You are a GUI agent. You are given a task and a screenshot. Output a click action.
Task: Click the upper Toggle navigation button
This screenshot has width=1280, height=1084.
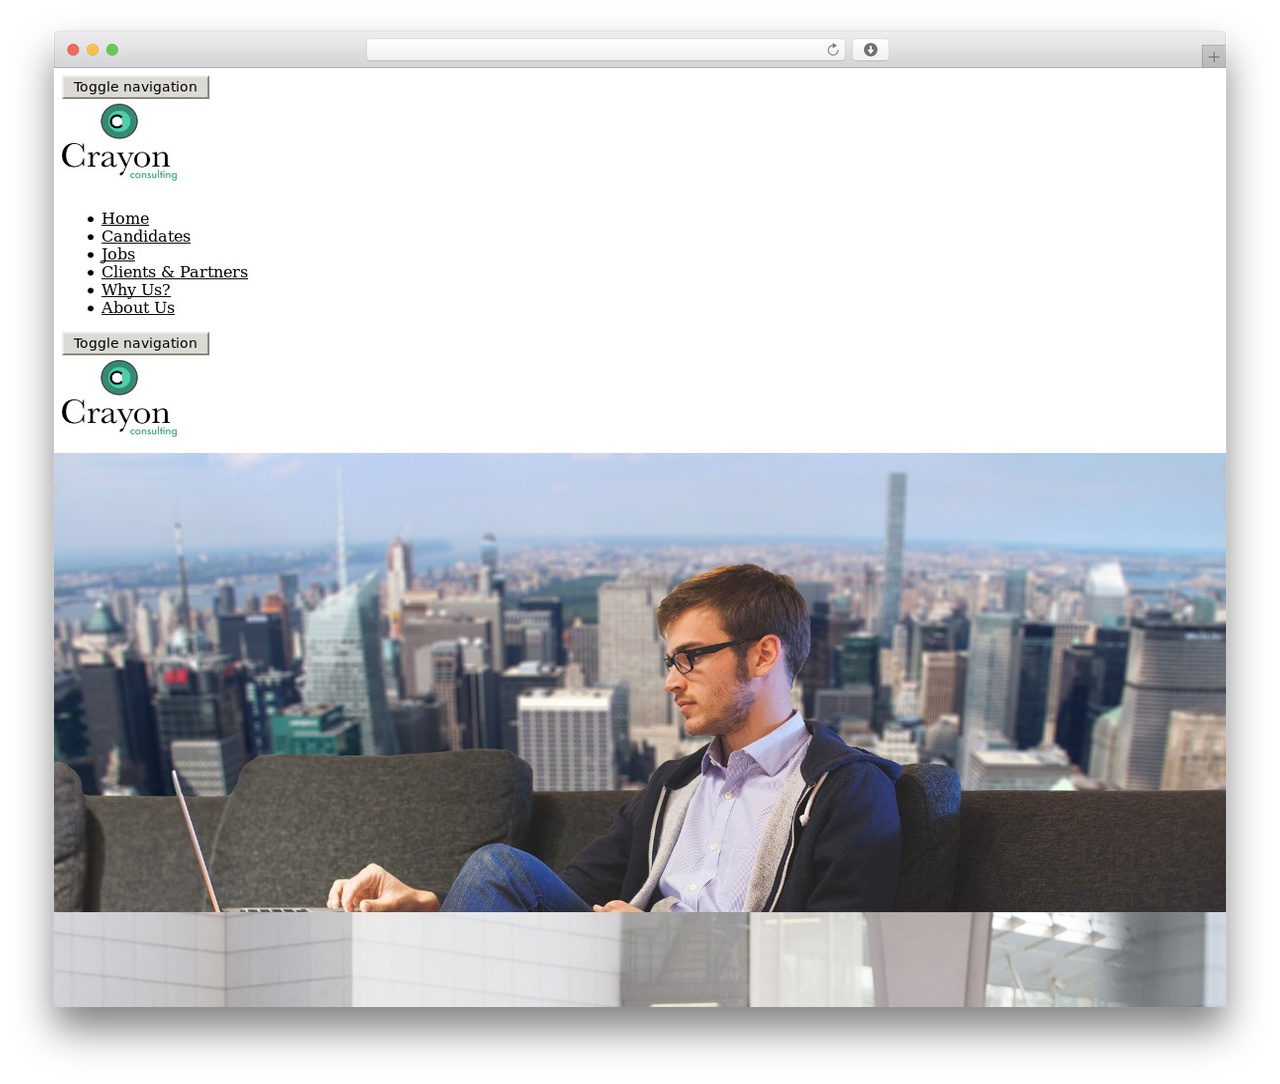coord(135,87)
